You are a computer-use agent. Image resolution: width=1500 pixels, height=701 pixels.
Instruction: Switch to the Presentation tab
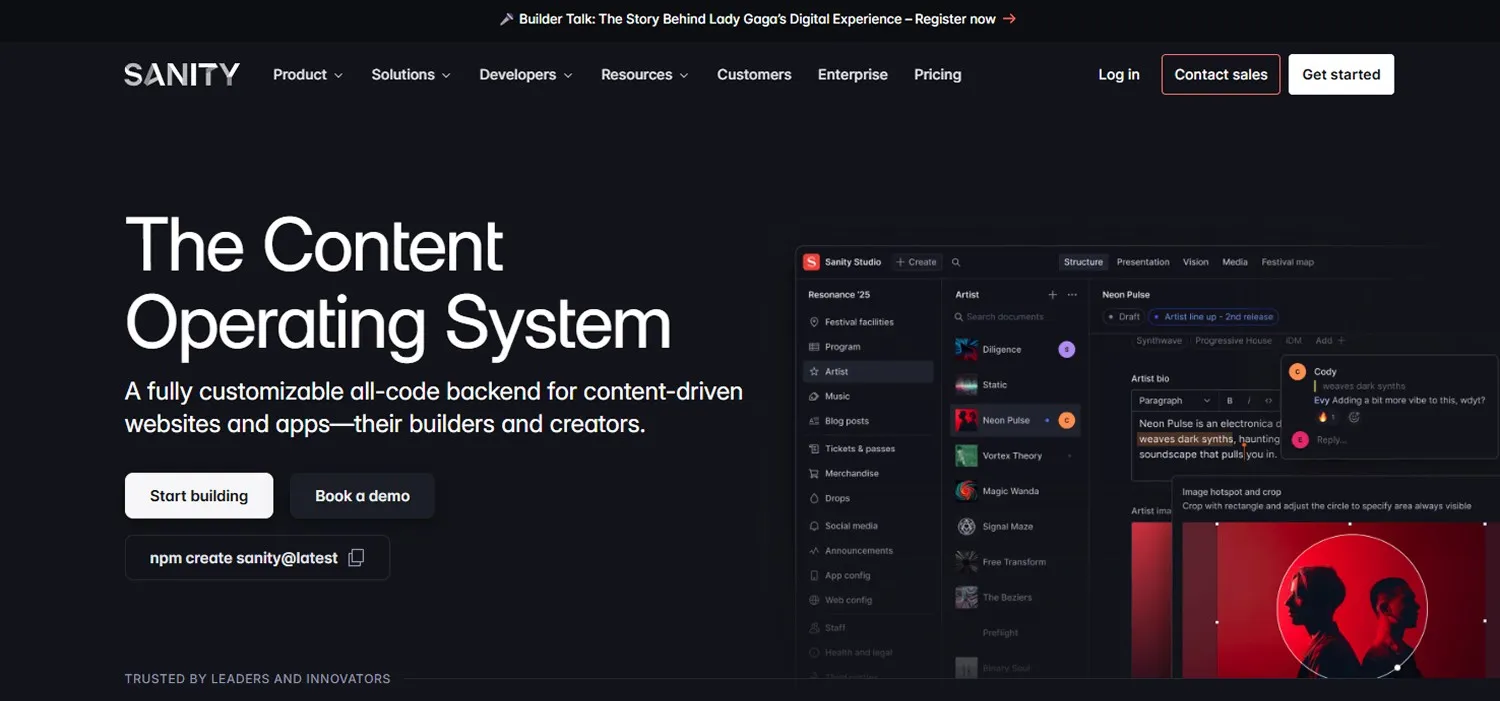click(x=1142, y=262)
